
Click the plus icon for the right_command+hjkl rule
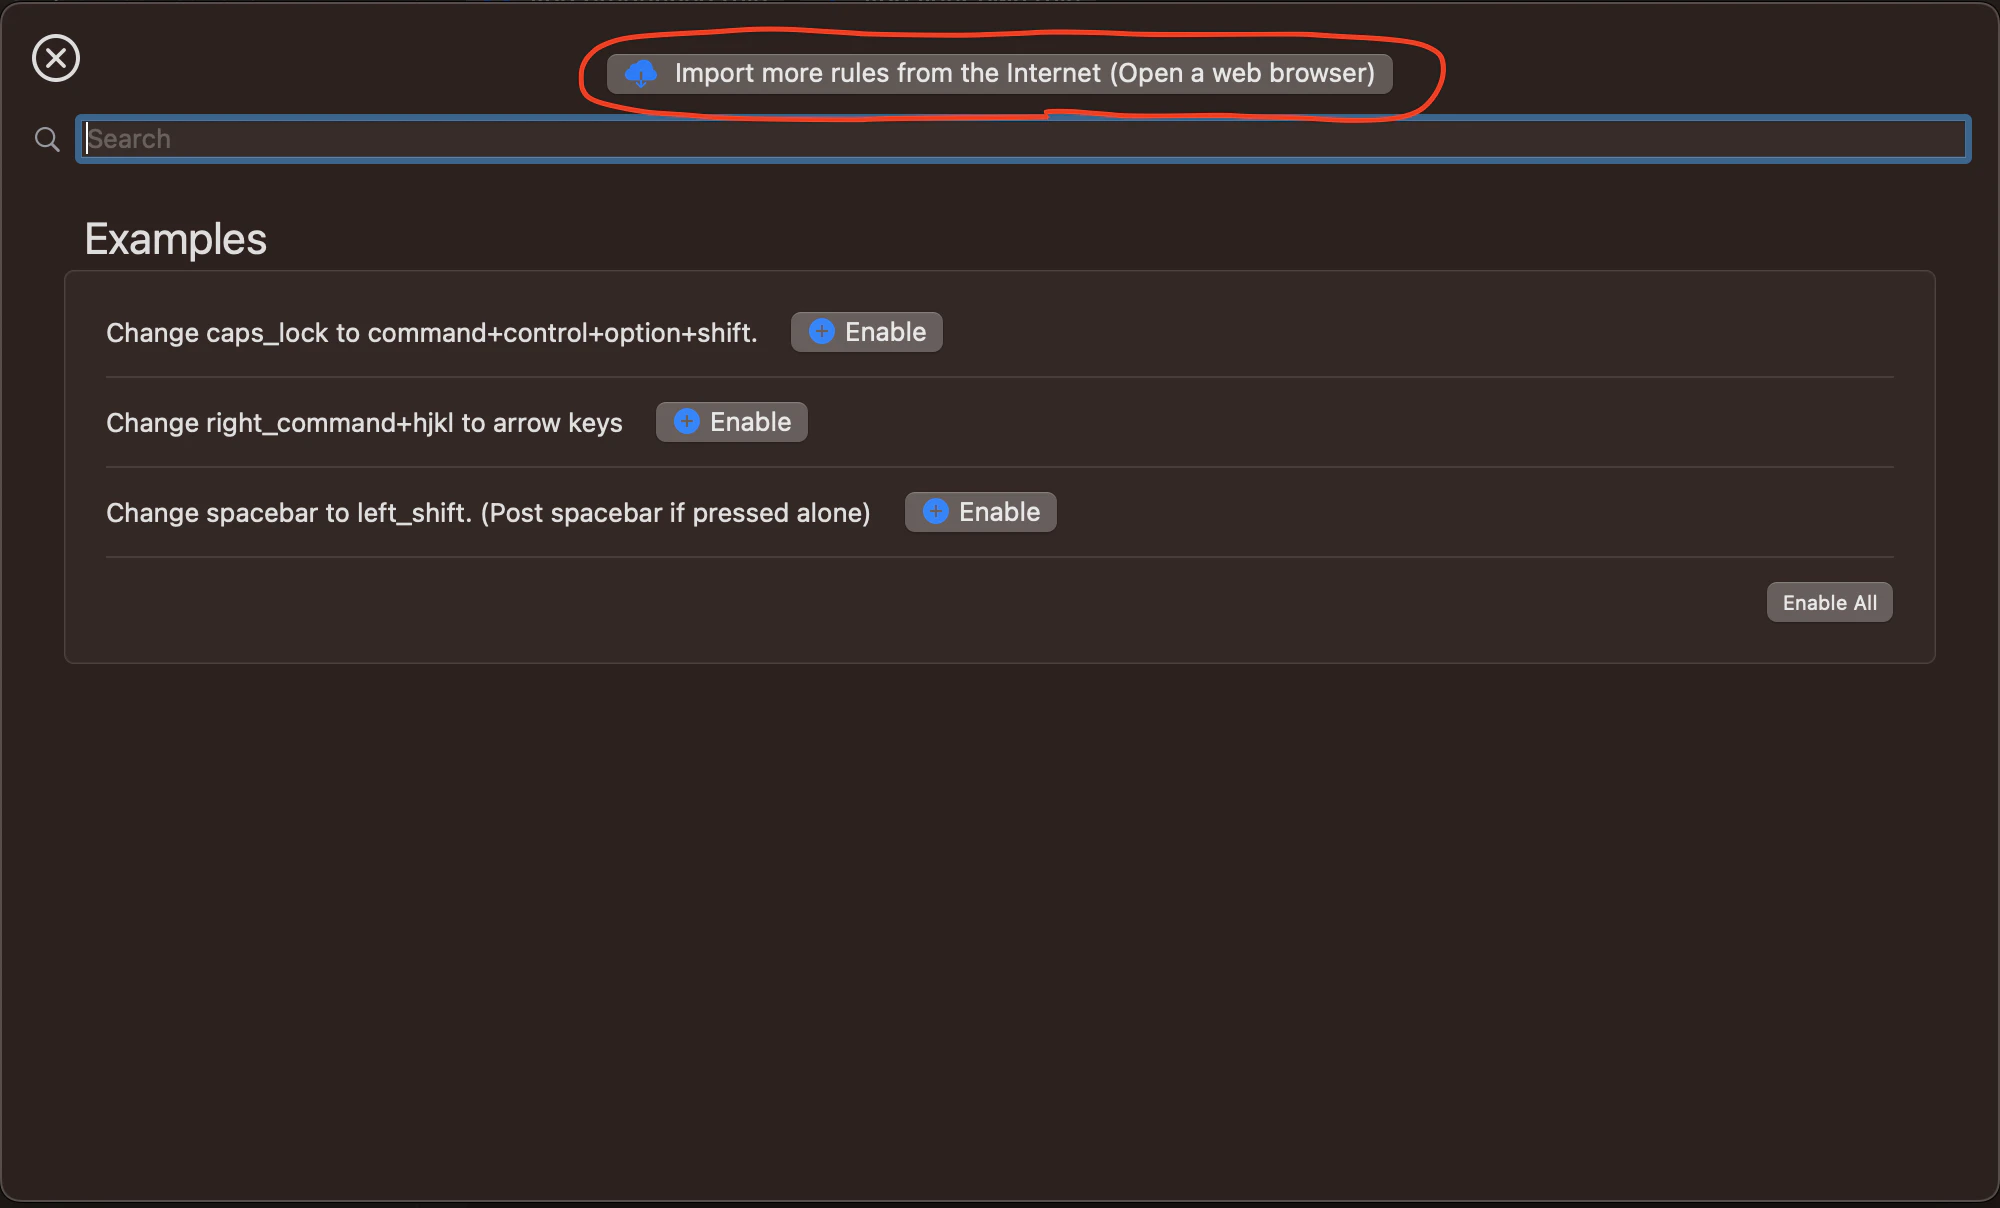[x=686, y=422]
